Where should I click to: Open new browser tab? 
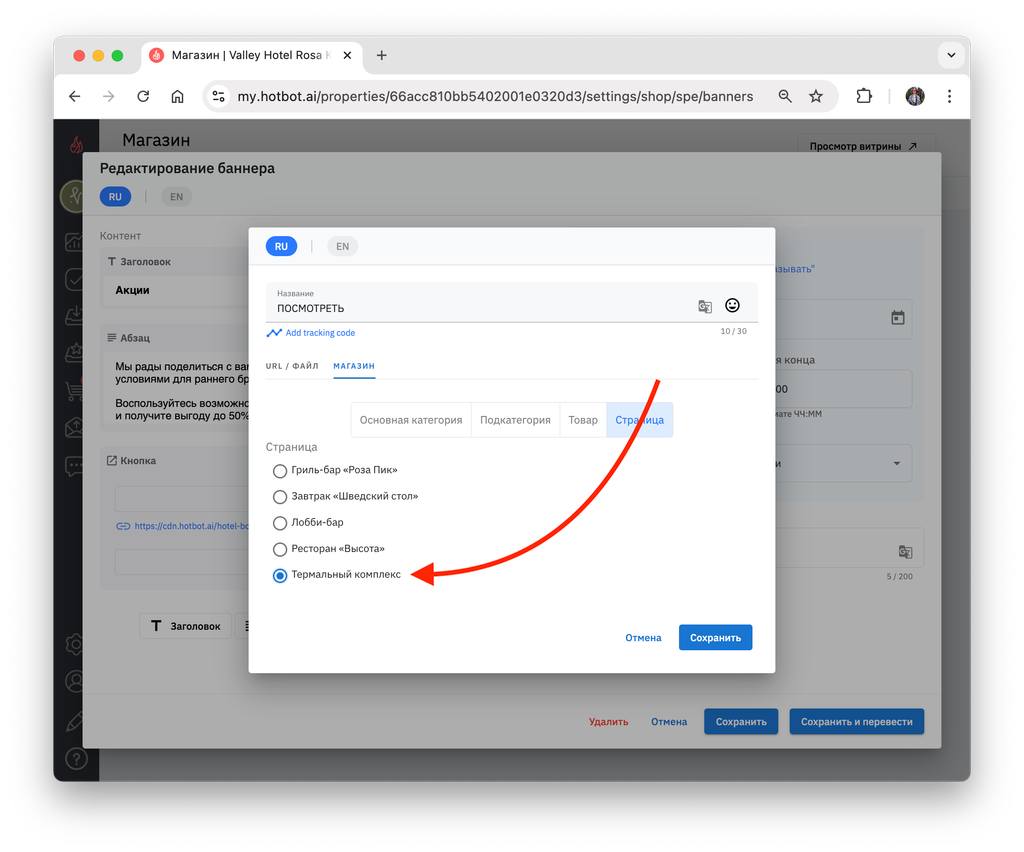(x=381, y=55)
